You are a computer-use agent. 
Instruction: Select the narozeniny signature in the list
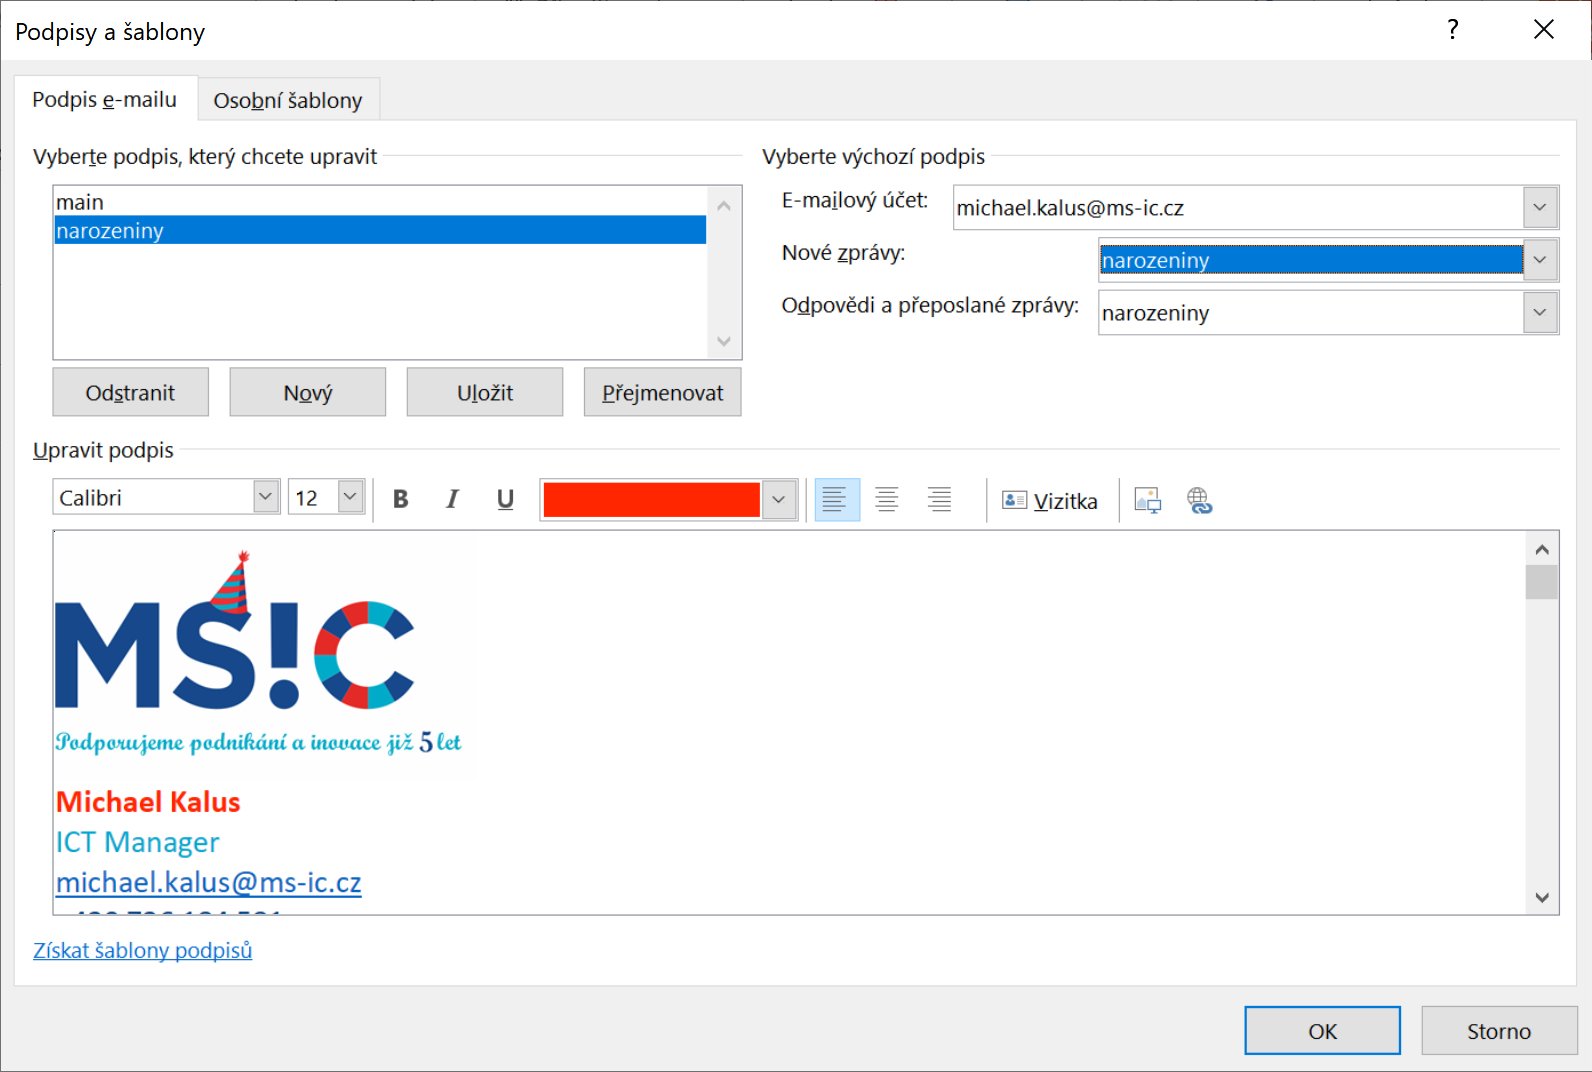coord(380,231)
